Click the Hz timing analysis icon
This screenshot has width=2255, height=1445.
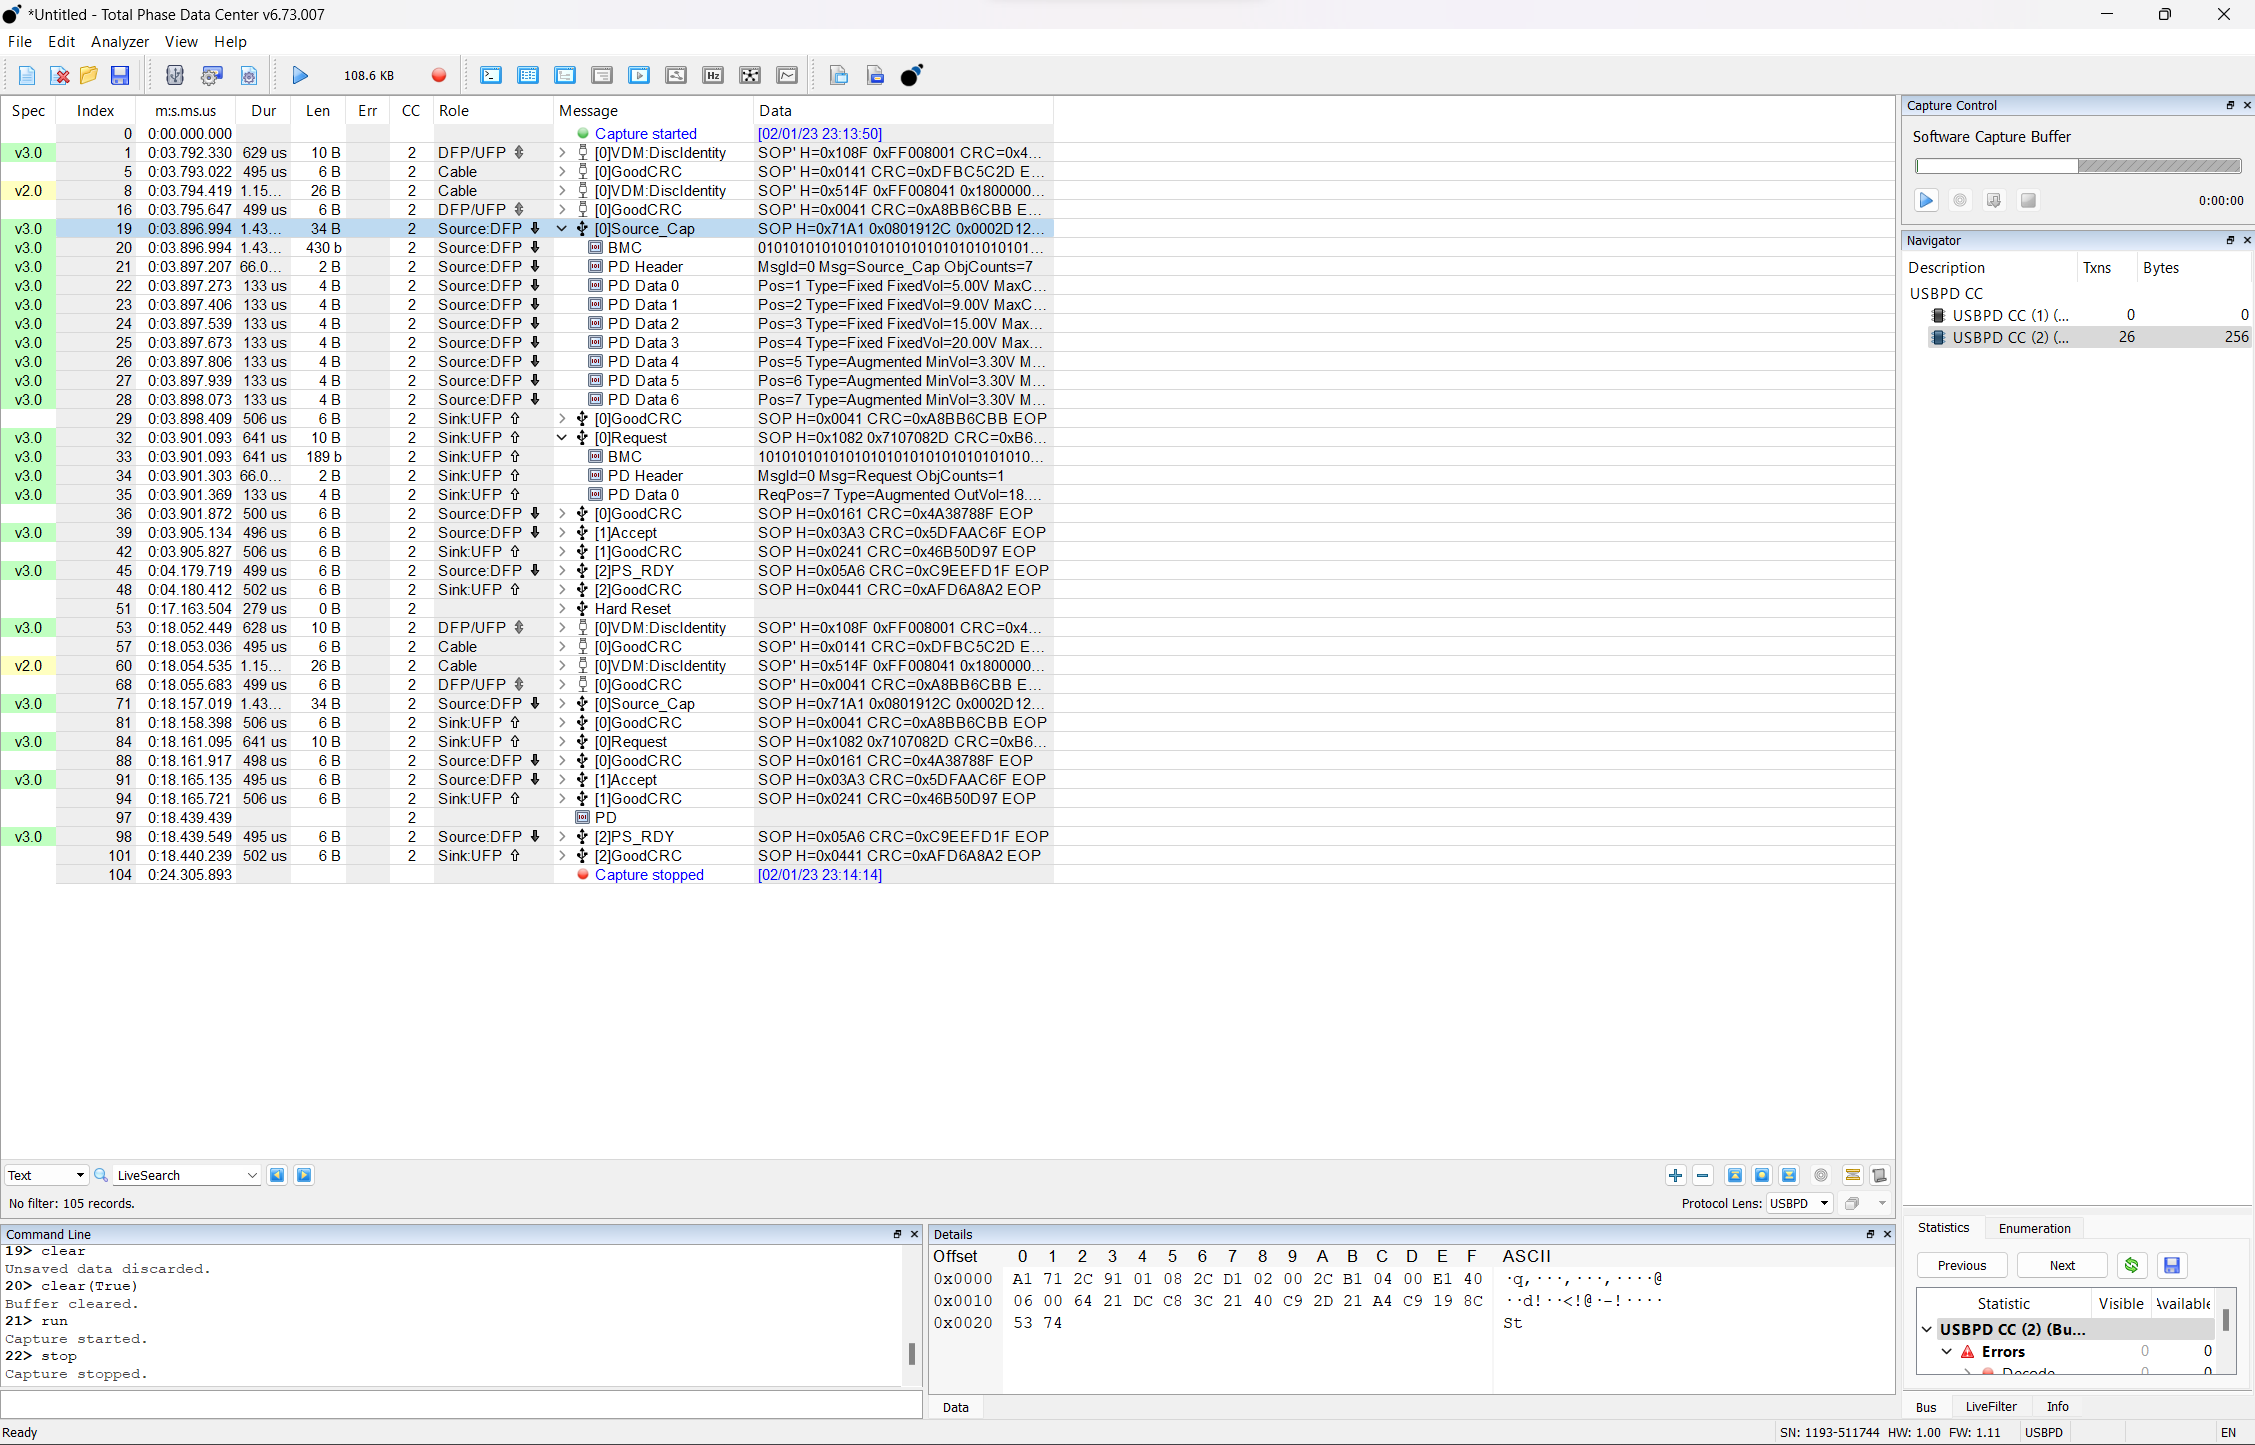coord(712,75)
